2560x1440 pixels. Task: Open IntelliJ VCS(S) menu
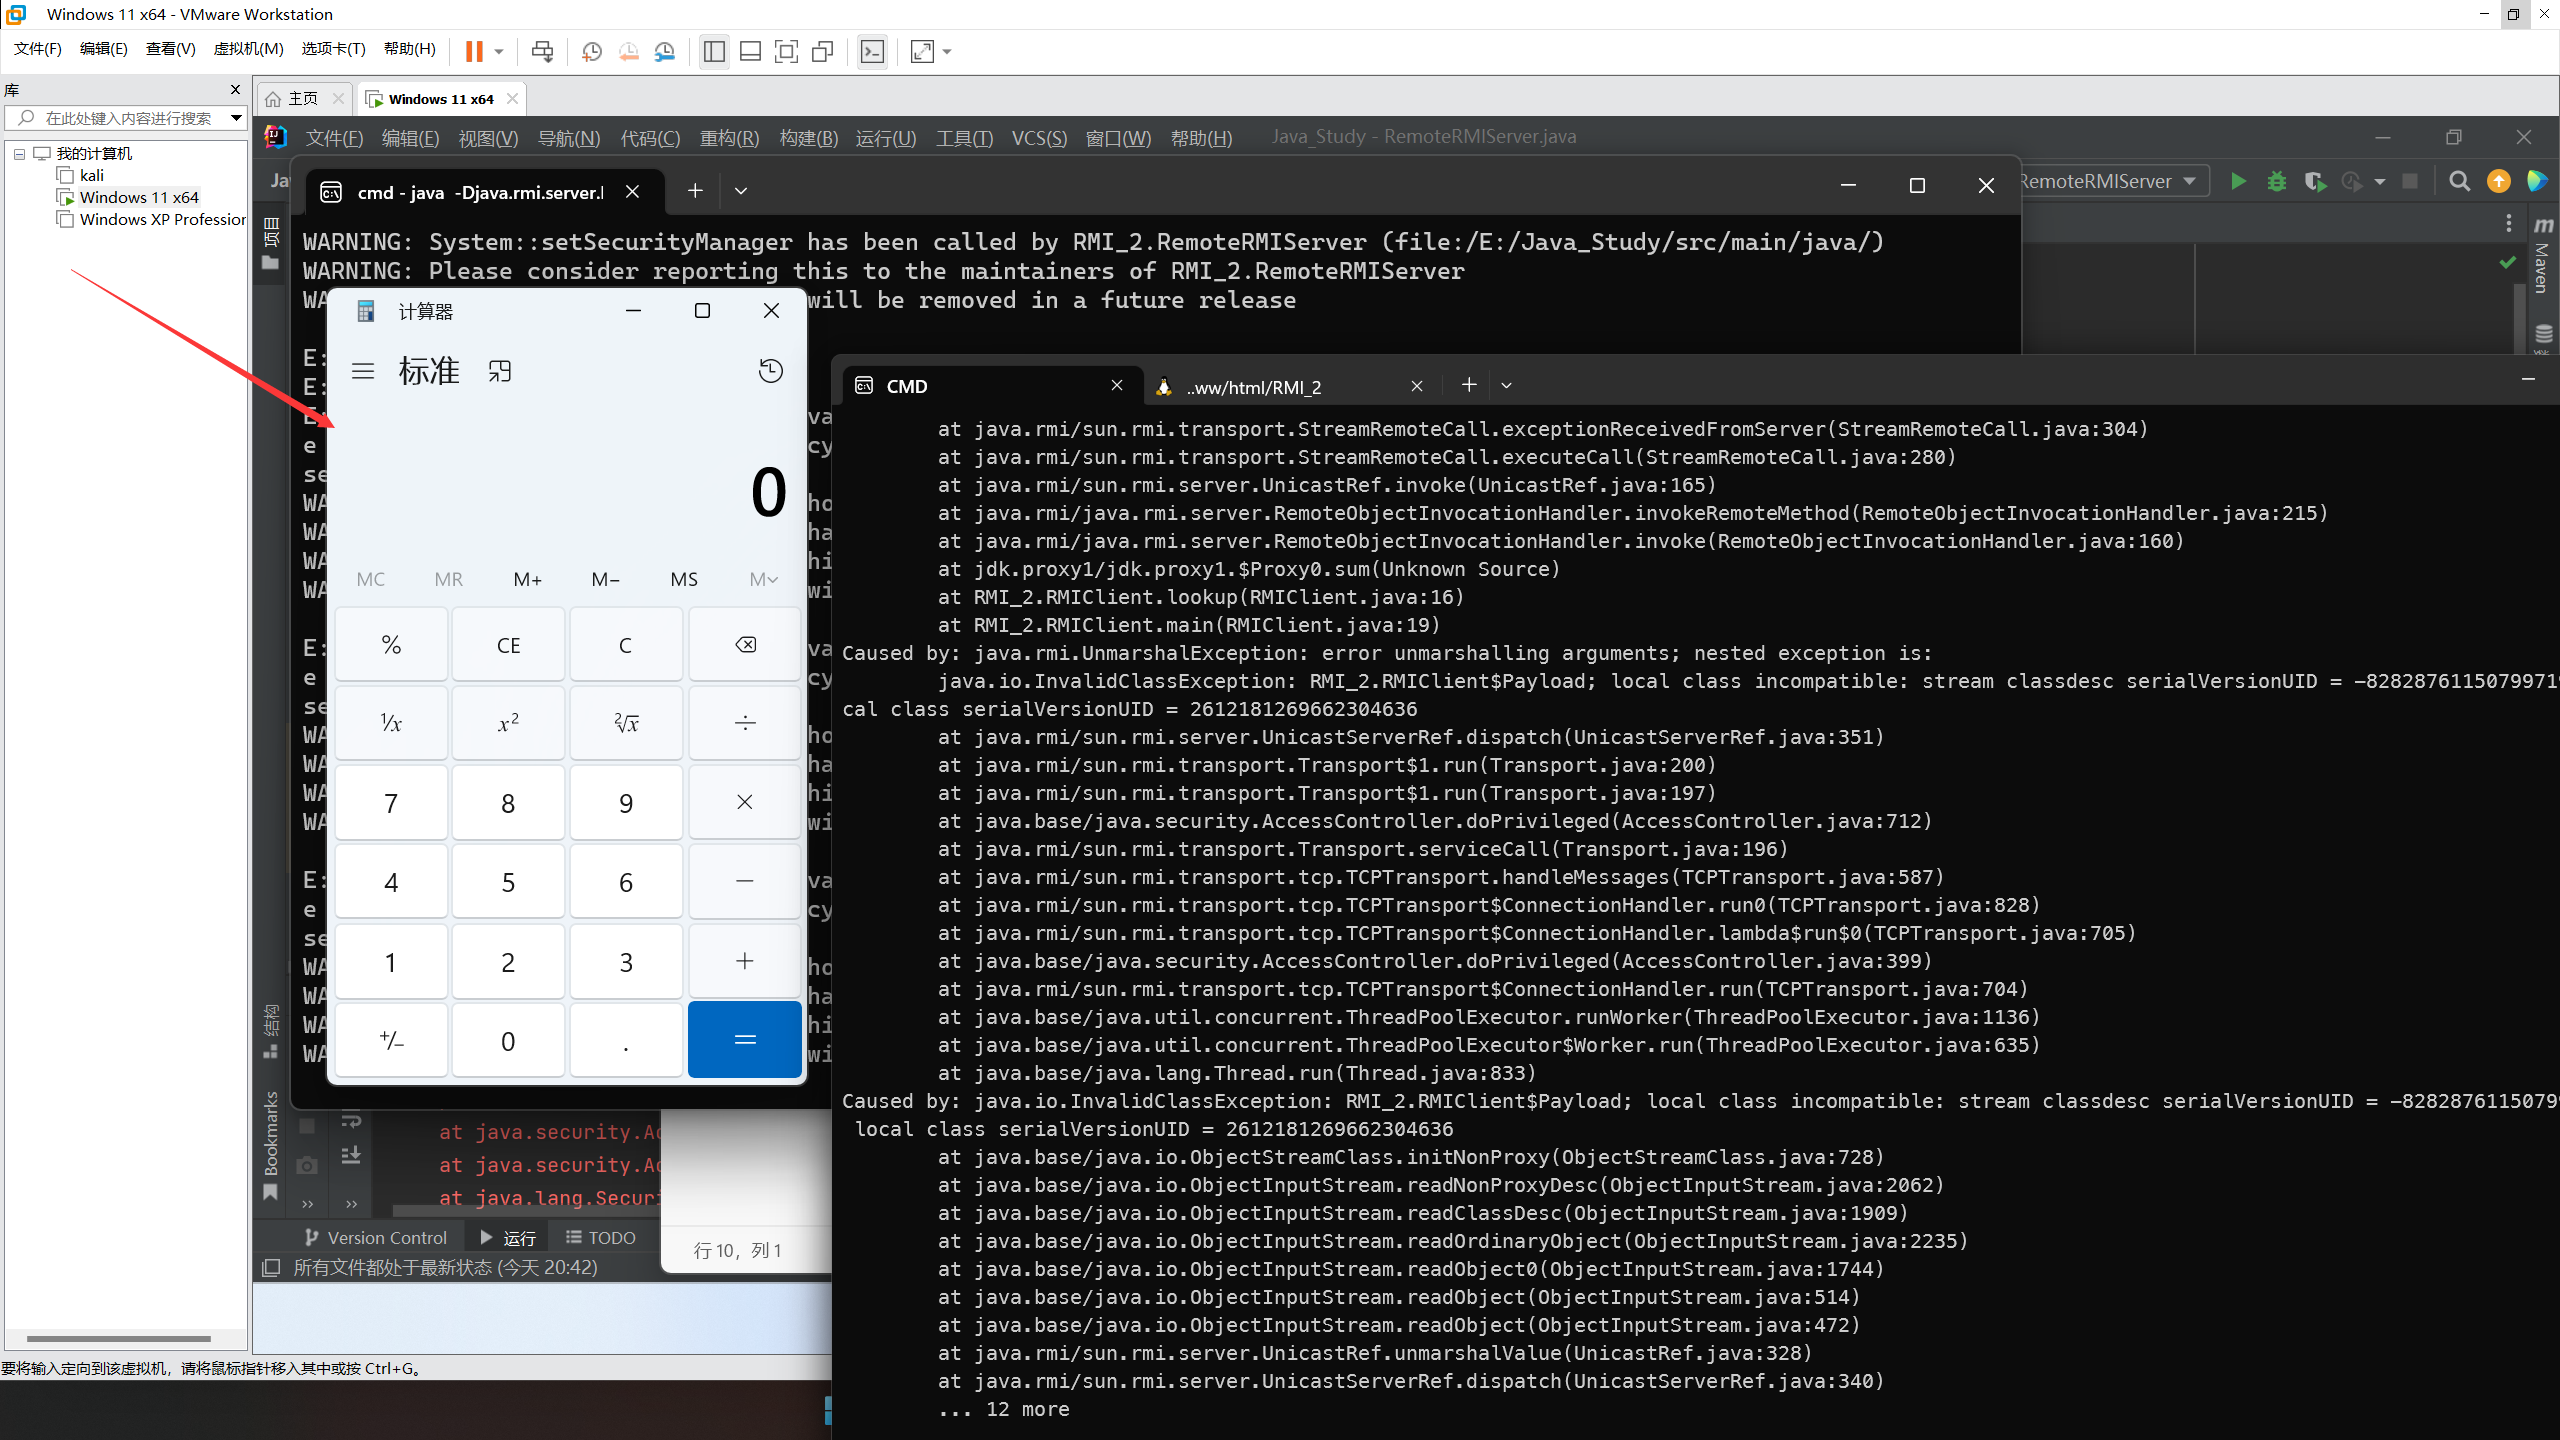coord(1039,138)
